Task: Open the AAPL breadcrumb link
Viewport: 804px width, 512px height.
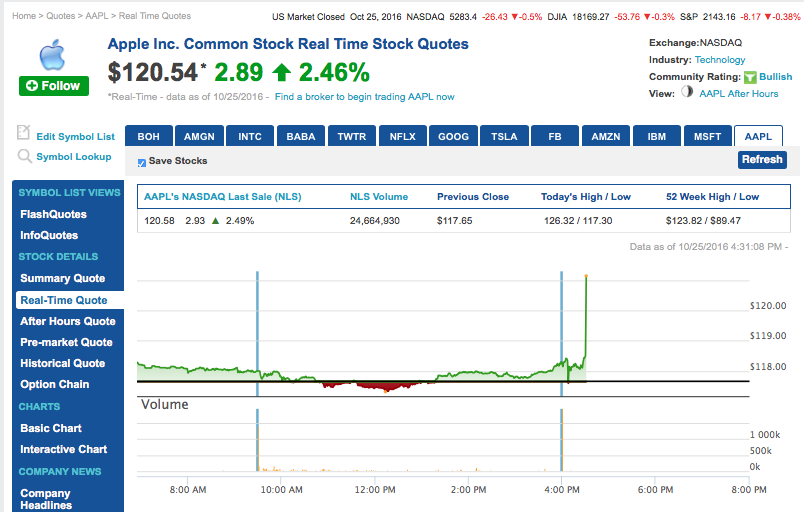Action: coord(97,16)
